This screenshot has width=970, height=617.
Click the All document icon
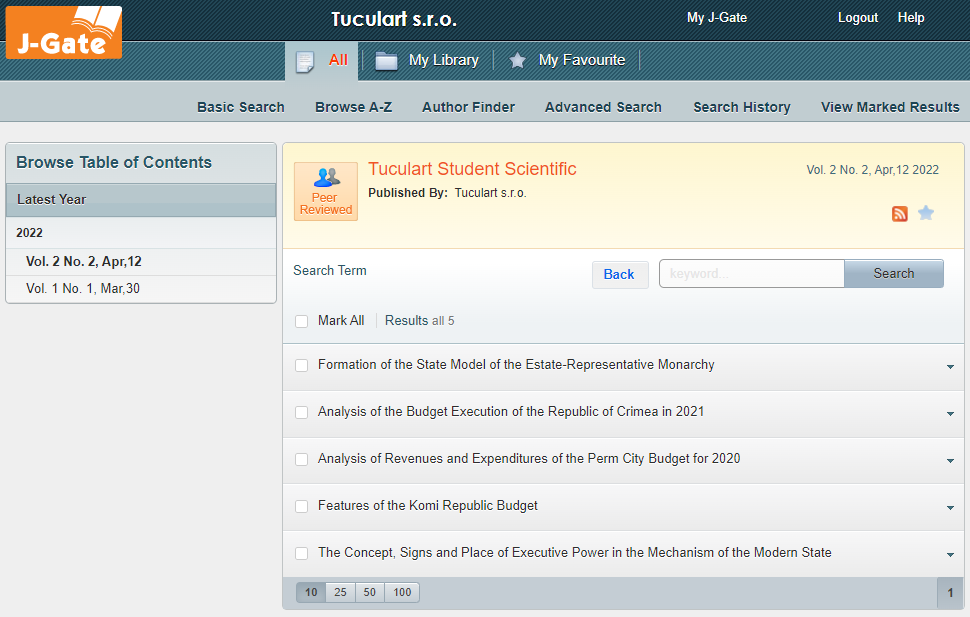pyautogui.click(x=305, y=61)
